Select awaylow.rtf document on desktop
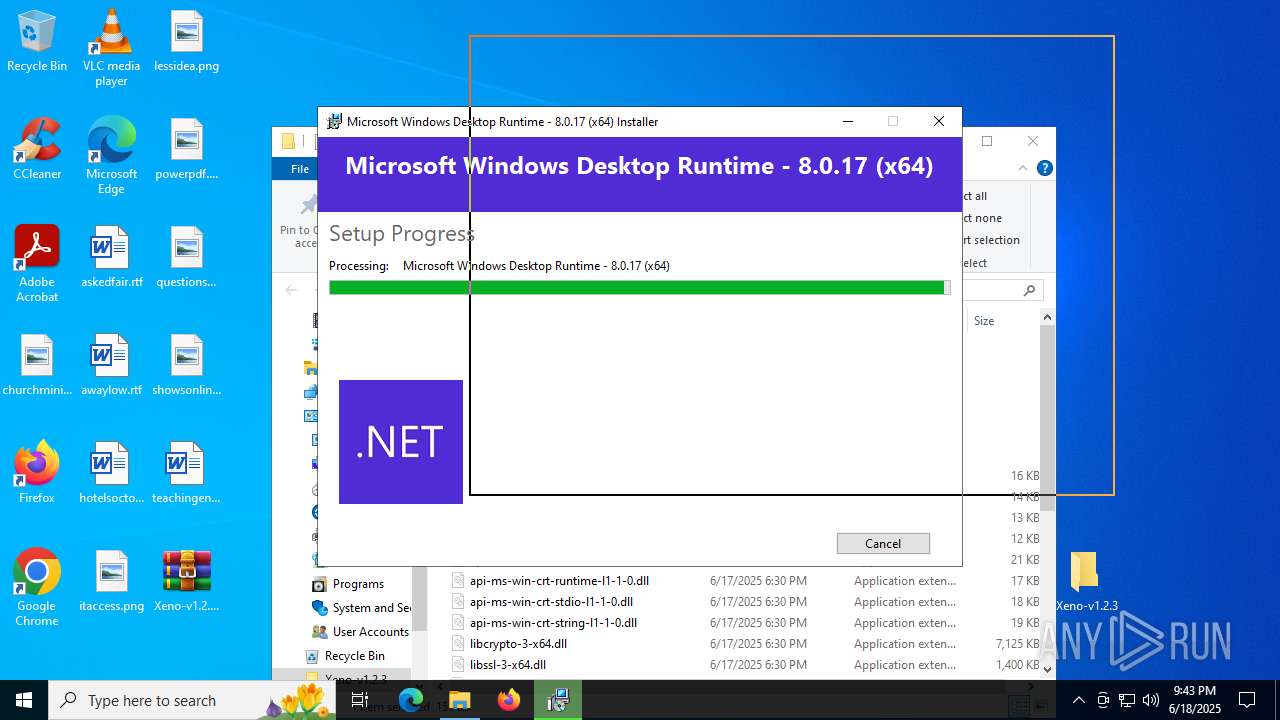1280x720 pixels. pos(111,366)
